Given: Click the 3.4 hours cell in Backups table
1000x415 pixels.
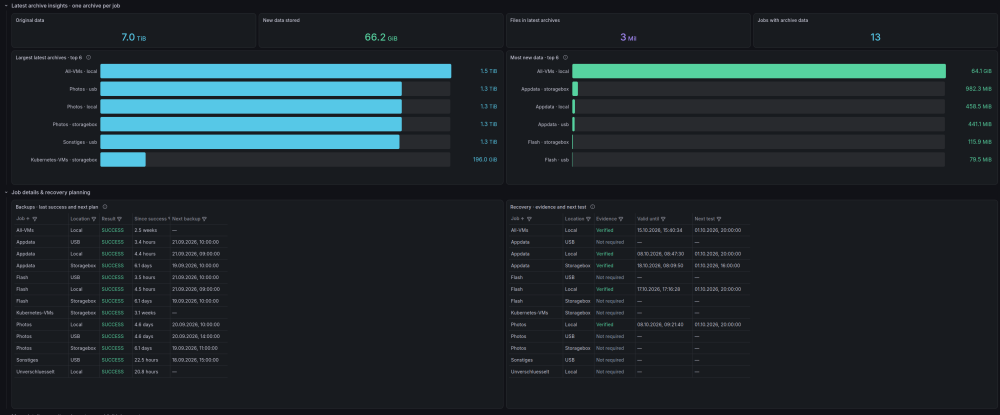Looking at the screenshot, I should pyautogui.click(x=151, y=242).
